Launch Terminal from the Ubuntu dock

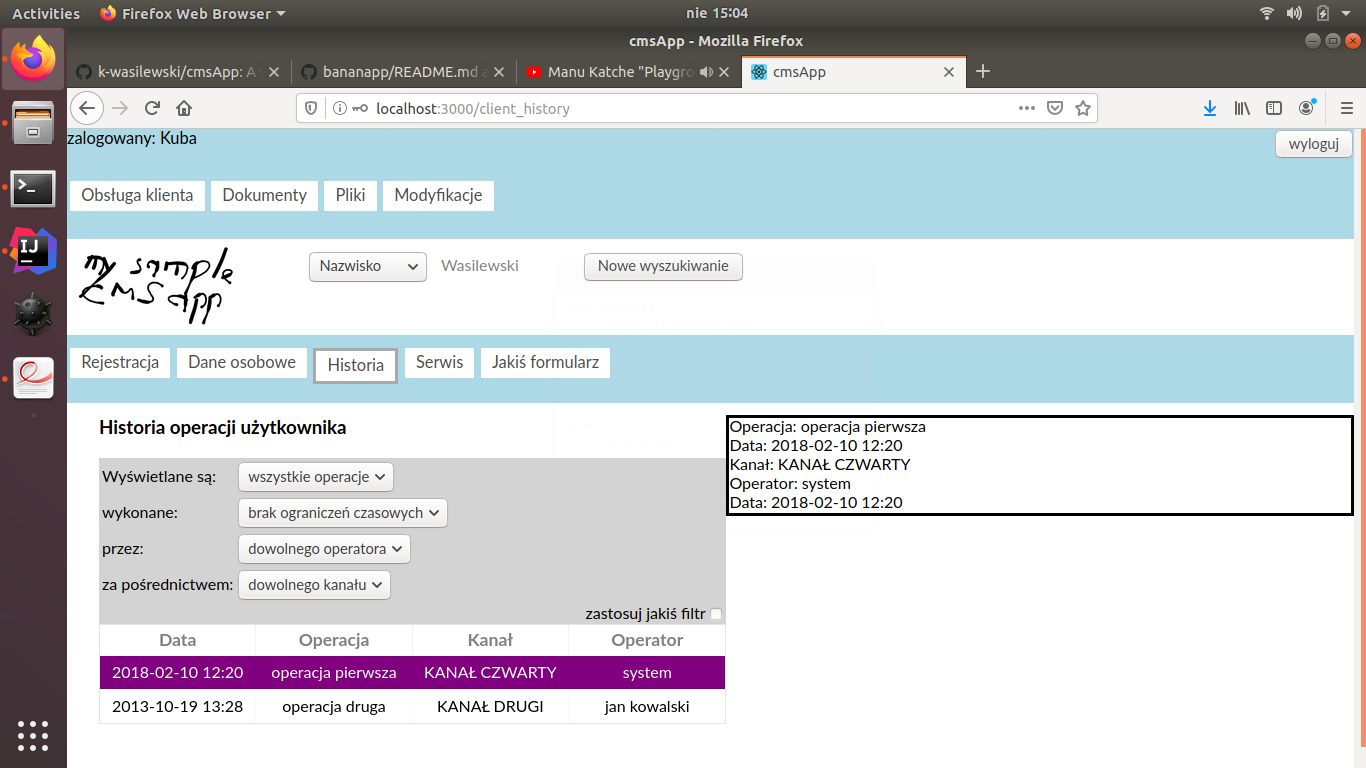(x=33, y=187)
